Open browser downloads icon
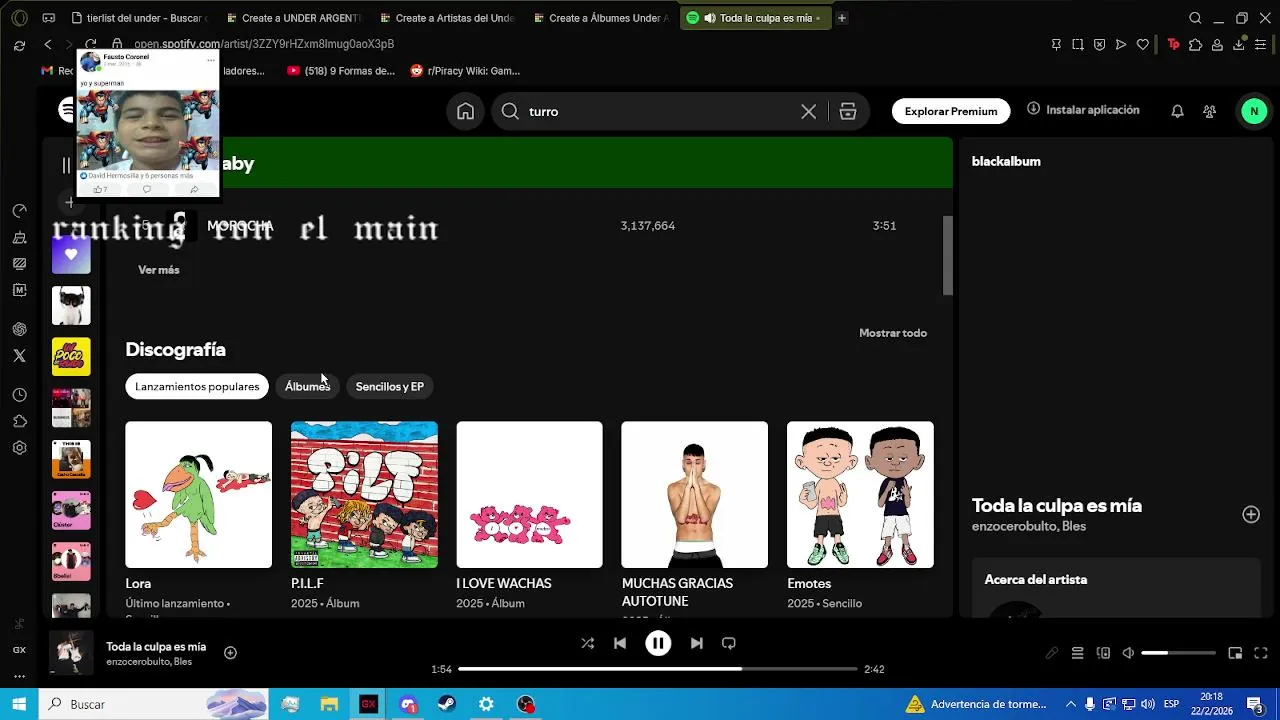Screen dimensions: 1280x720 click(x=1239, y=44)
